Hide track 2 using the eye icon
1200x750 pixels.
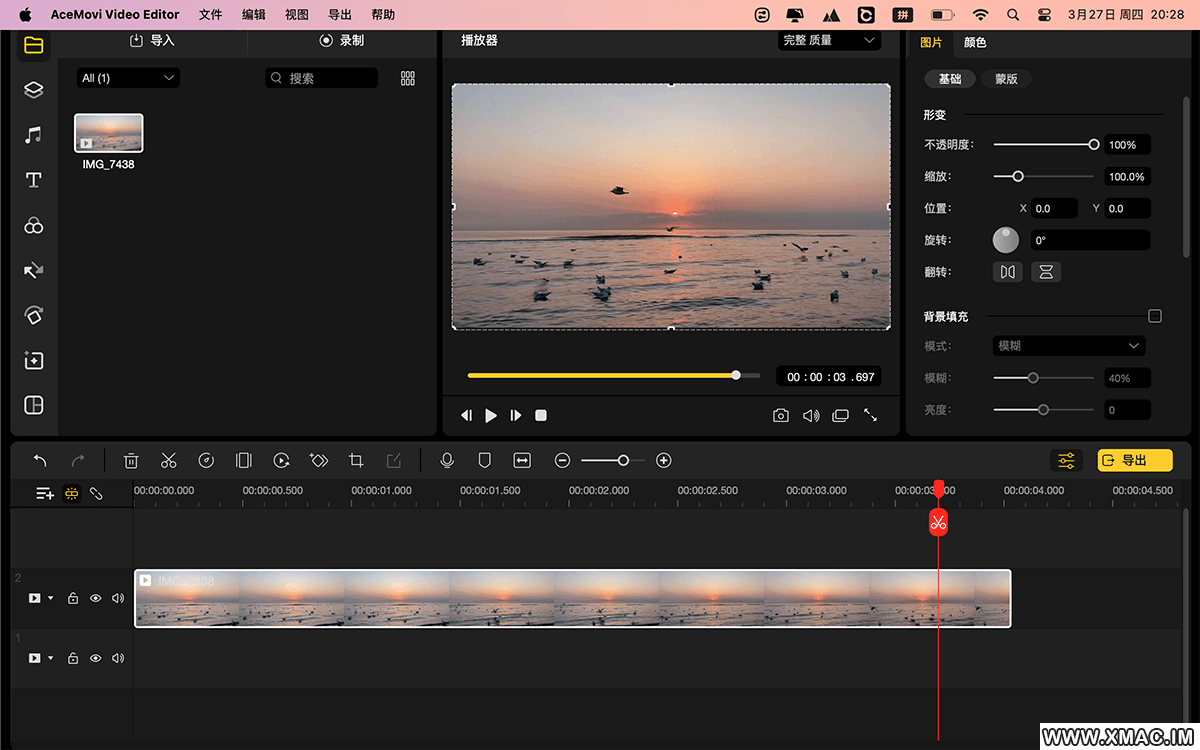pyautogui.click(x=96, y=598)
